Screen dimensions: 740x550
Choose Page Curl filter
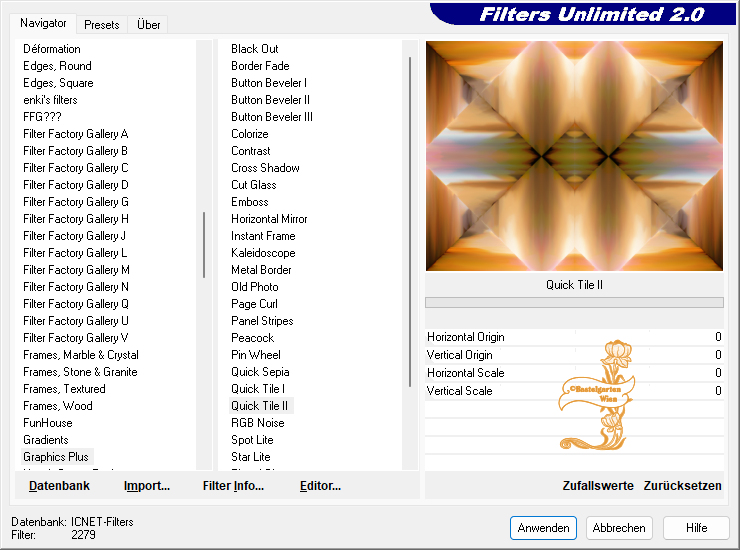click(x=254, y=304)
